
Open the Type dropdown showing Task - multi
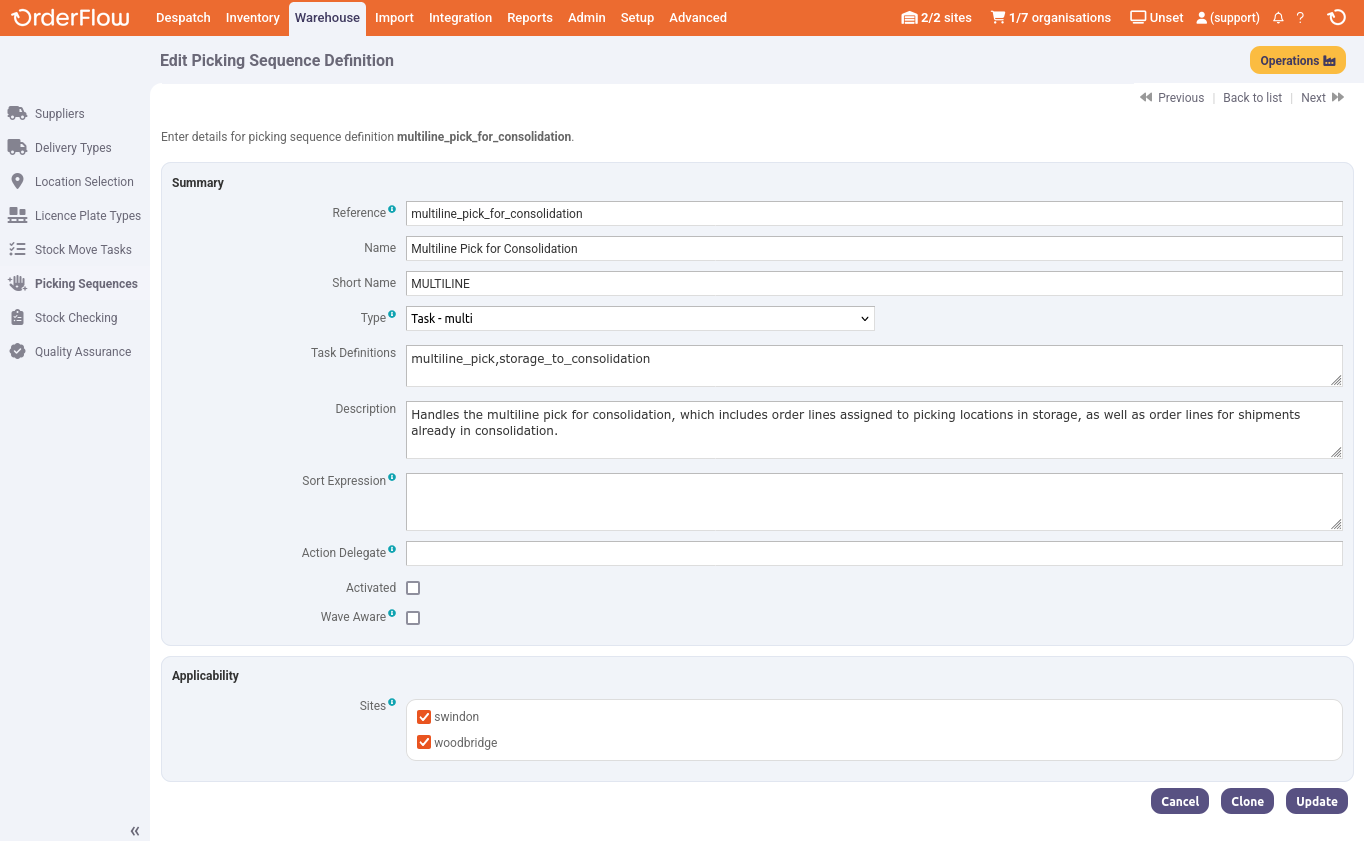pos(640,318)
